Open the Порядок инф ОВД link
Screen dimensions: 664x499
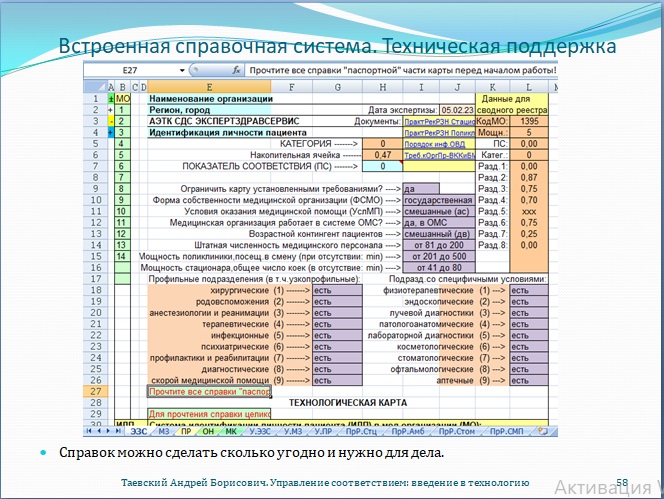point(434,144)
